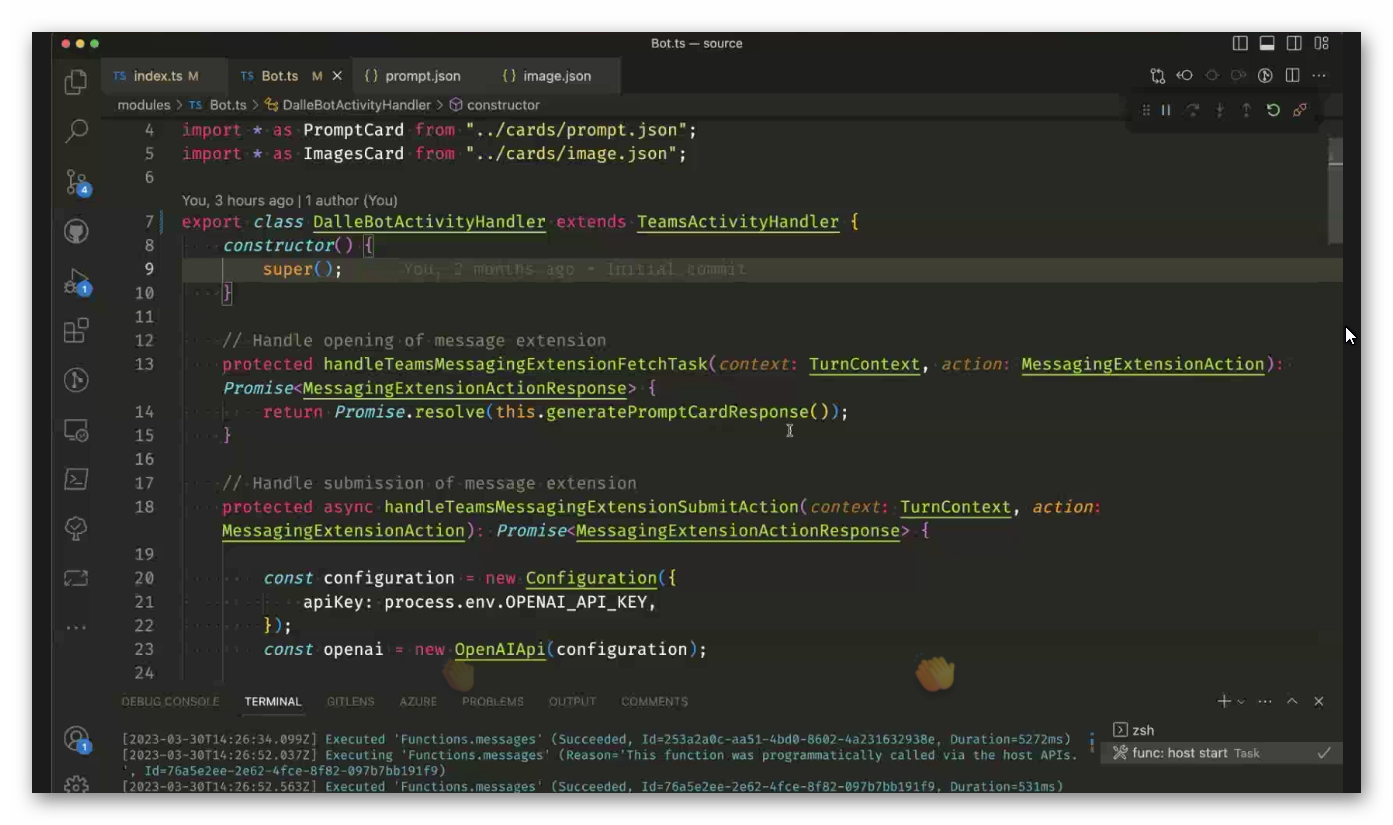Open Source Control view with 4 badge
The image size is (1393, 825).
pos(76,181)
